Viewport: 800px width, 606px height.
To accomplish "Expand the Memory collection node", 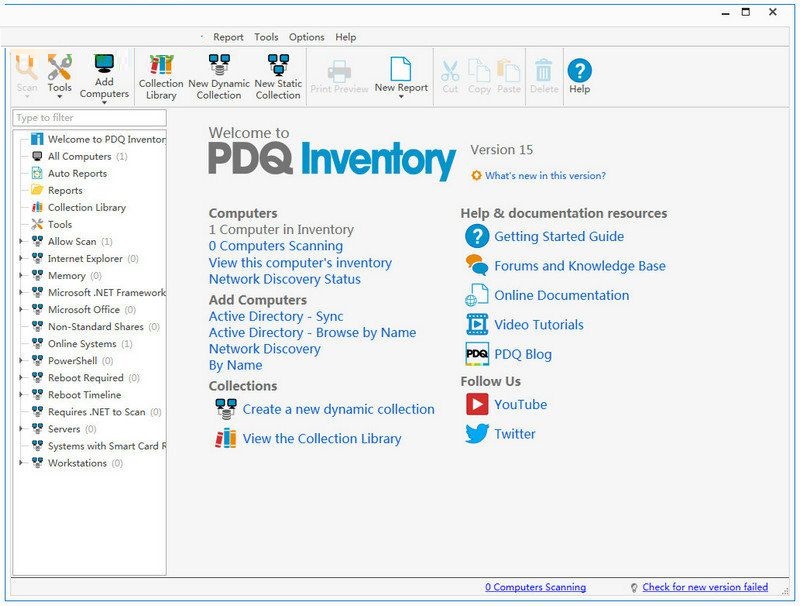I will coord(20,275).
